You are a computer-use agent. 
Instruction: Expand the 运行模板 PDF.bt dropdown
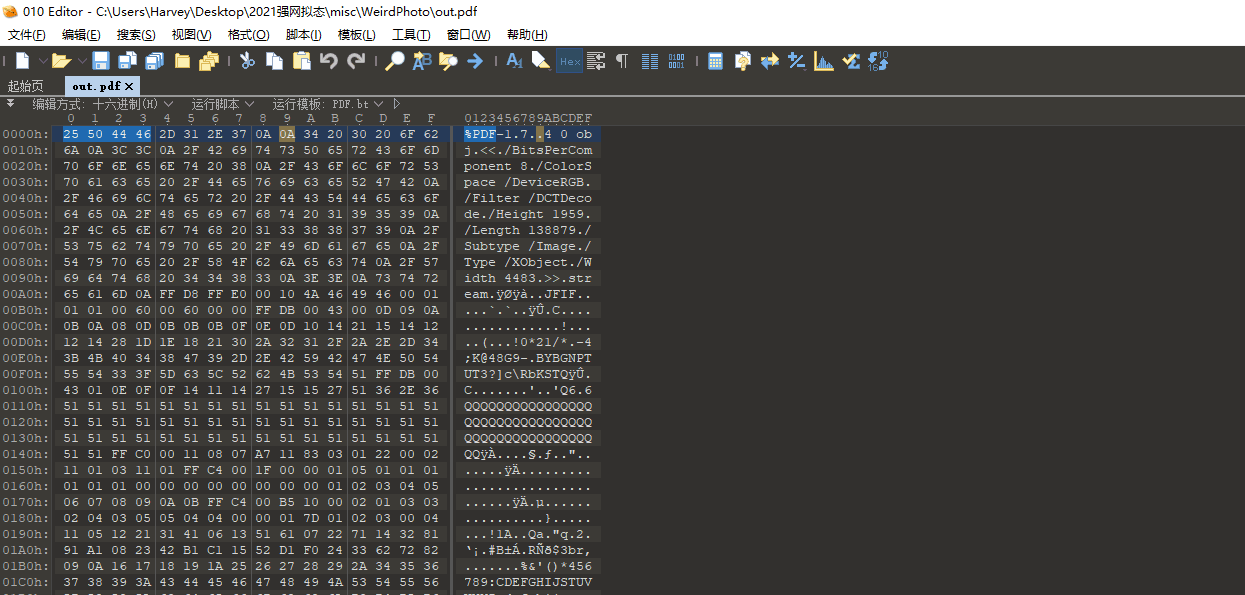pyautogui.click(x=378, y=104)
